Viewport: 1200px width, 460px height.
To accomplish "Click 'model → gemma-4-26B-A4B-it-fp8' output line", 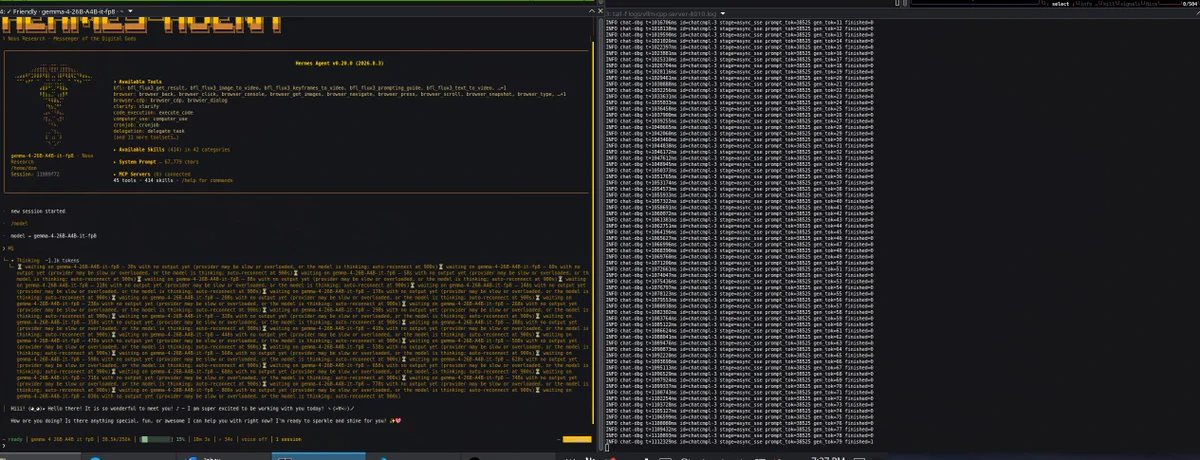I will click(52, 235).
